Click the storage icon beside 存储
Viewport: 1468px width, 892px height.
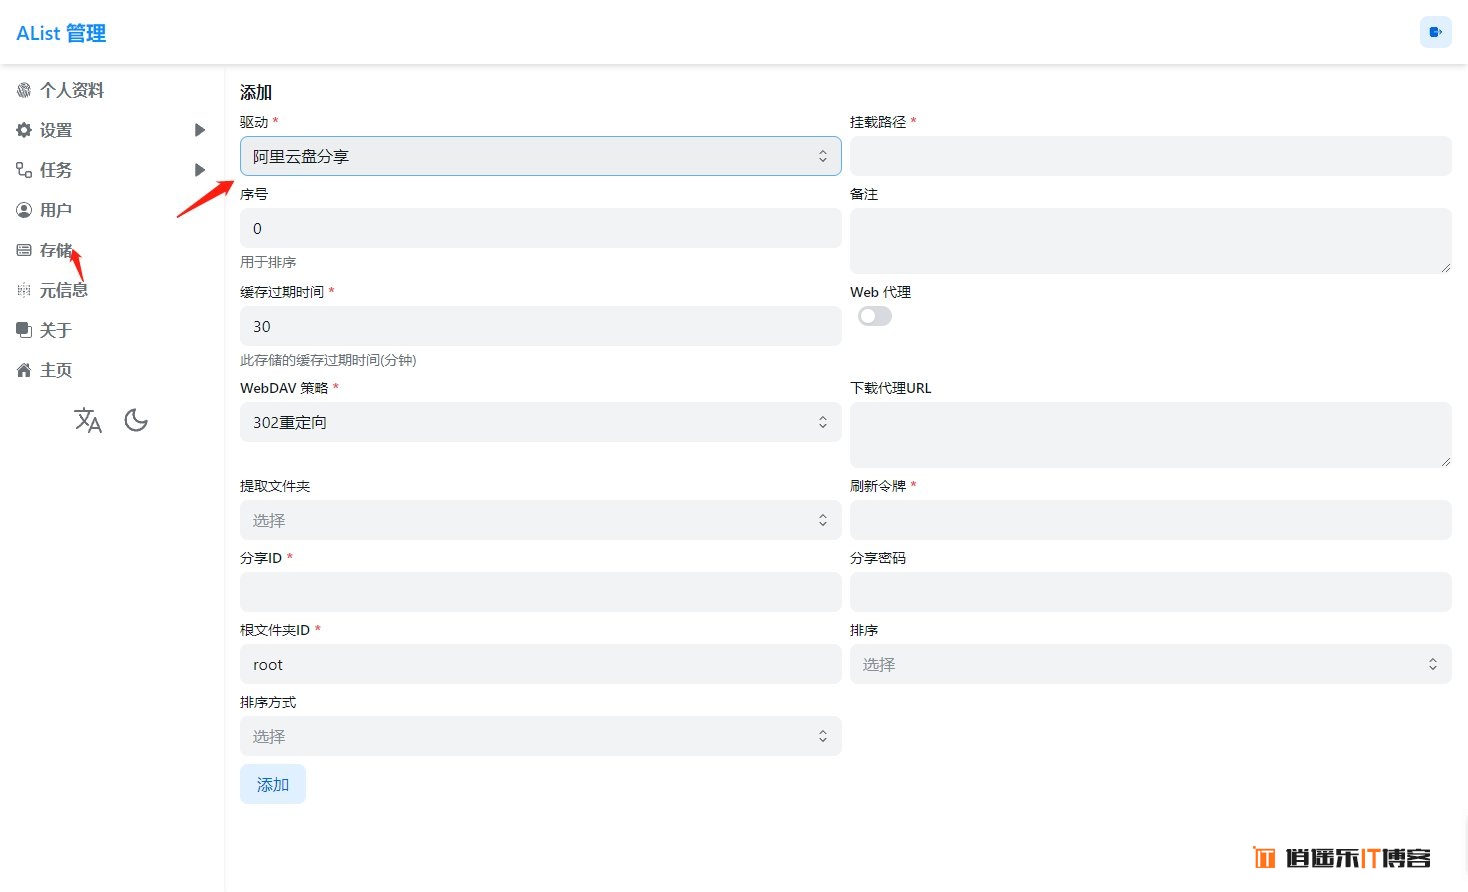tap(24, 250)
